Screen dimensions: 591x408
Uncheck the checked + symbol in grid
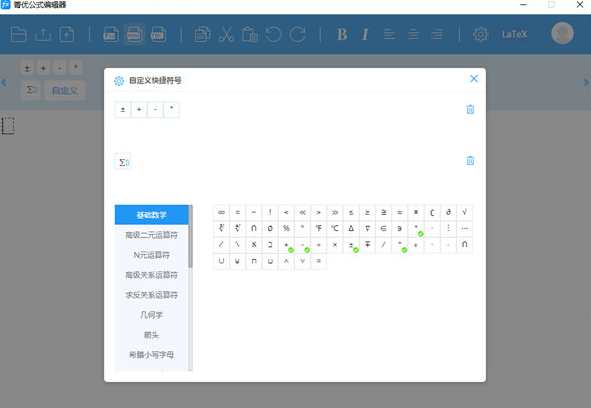pos(286,245)
